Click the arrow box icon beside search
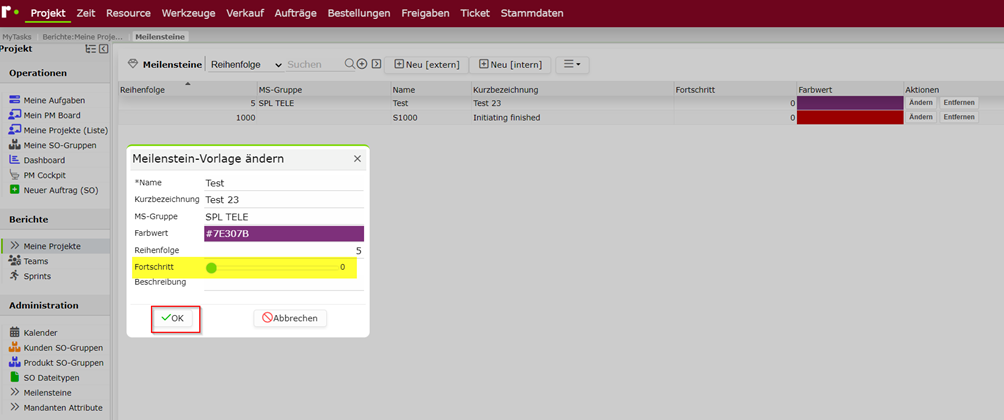The height and width of the screenshot is (420, 1004). click(x=376, y=64)
